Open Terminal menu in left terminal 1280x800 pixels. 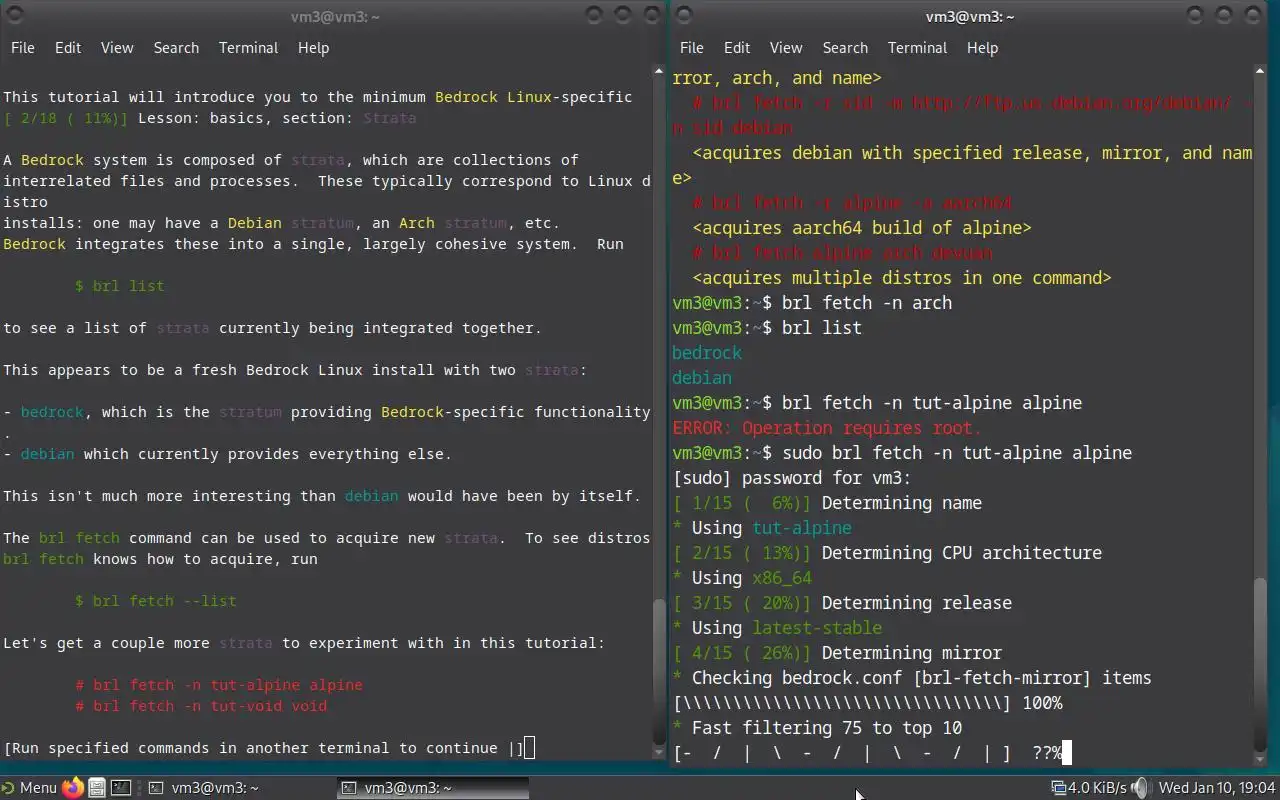click(248, 48)
